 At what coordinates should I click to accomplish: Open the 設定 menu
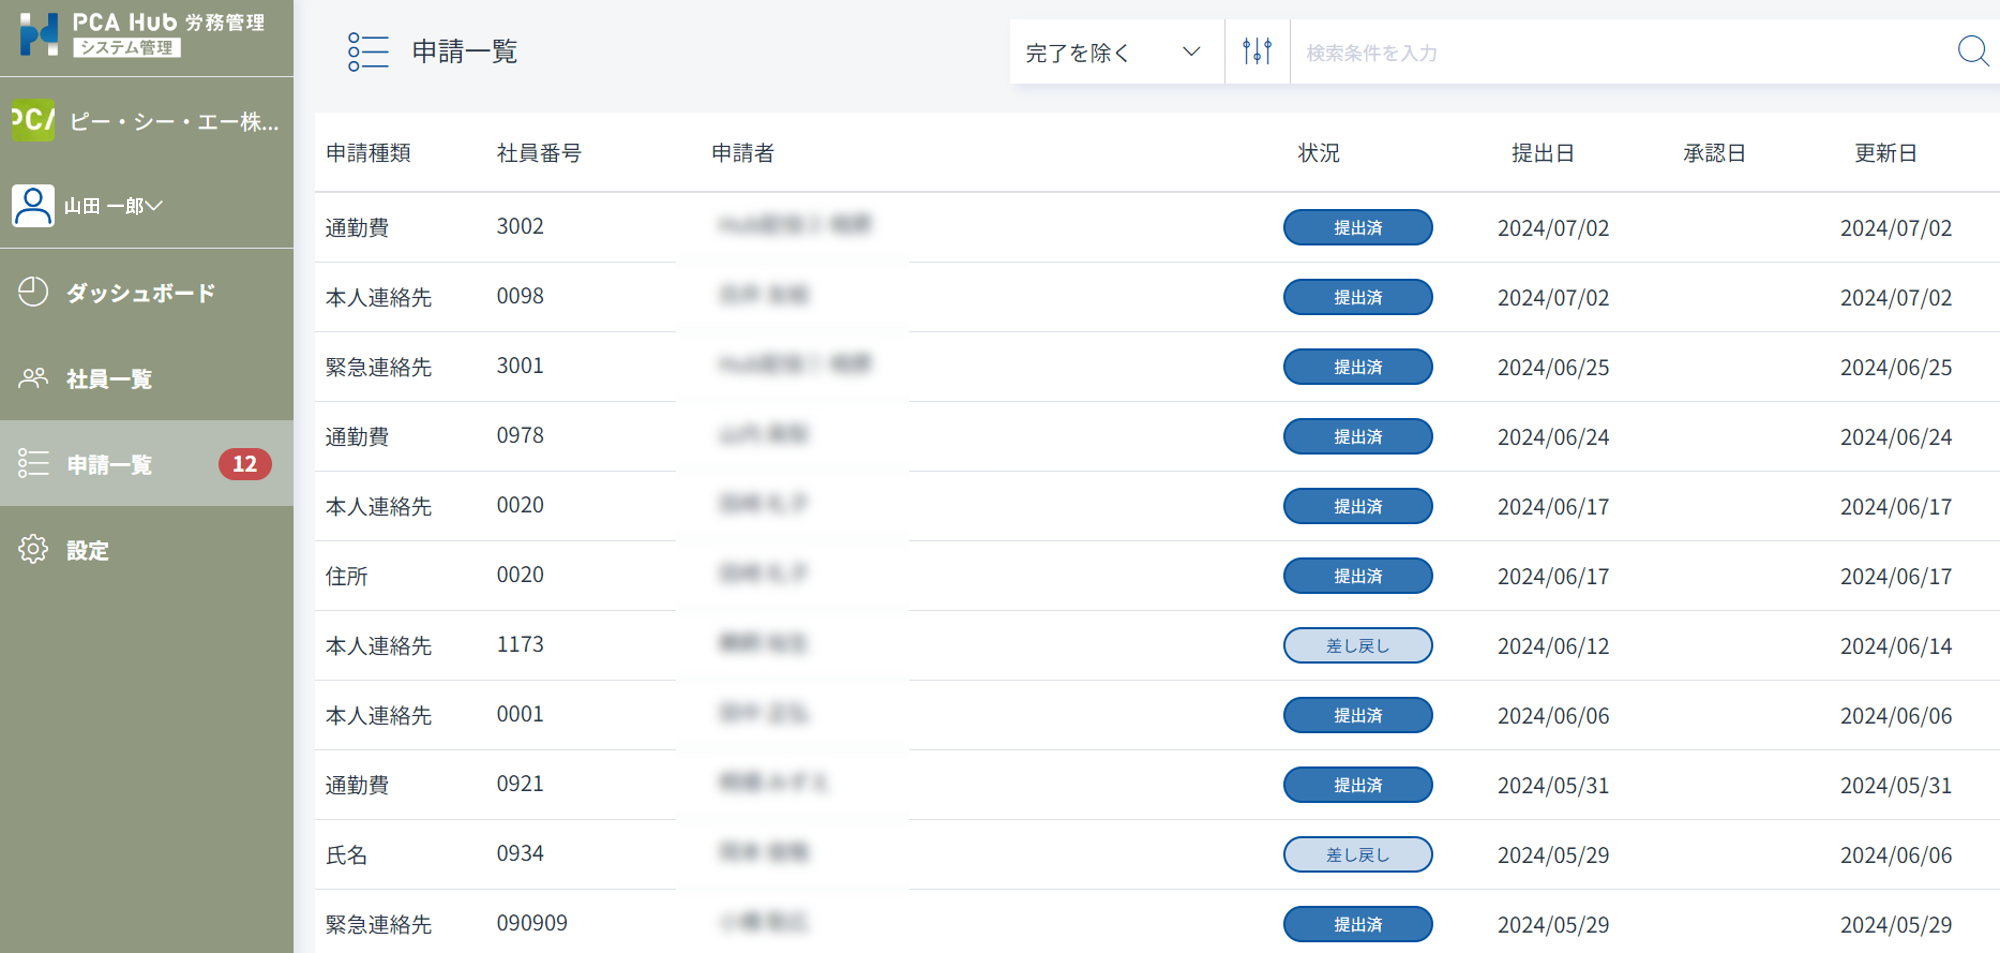click(147, 550)
